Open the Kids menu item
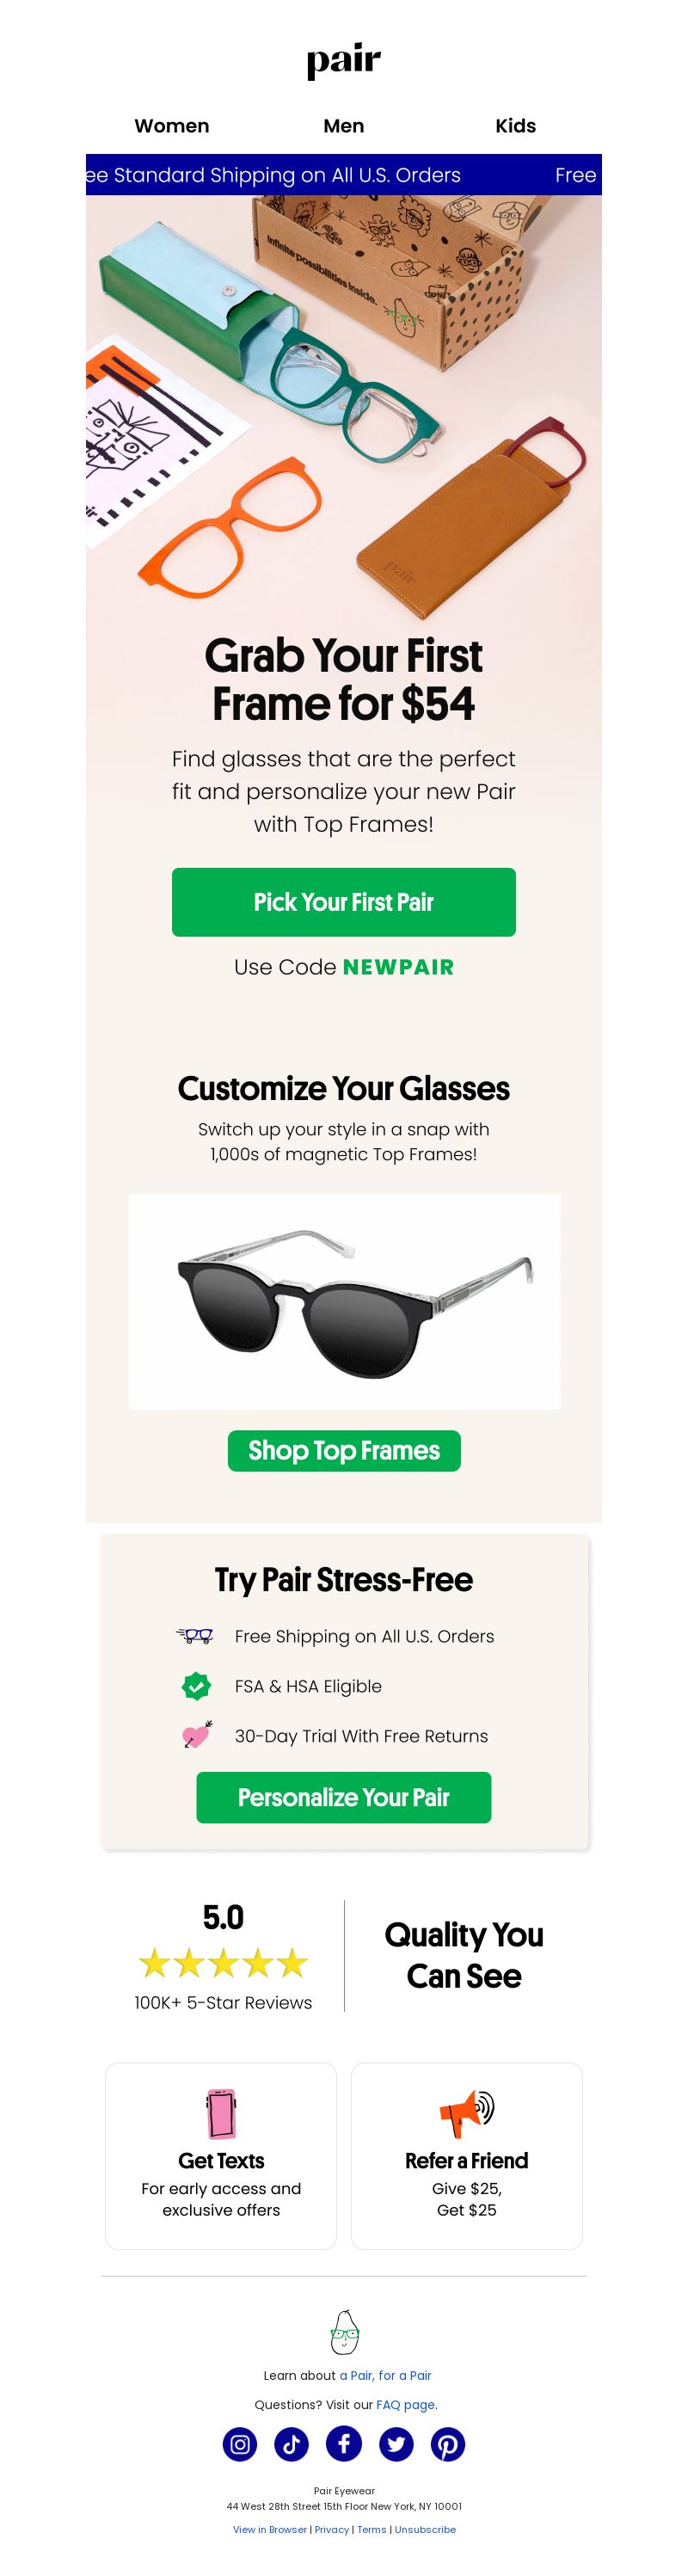688x2576 pixels. pyautogui.click(x=516, y=126)
